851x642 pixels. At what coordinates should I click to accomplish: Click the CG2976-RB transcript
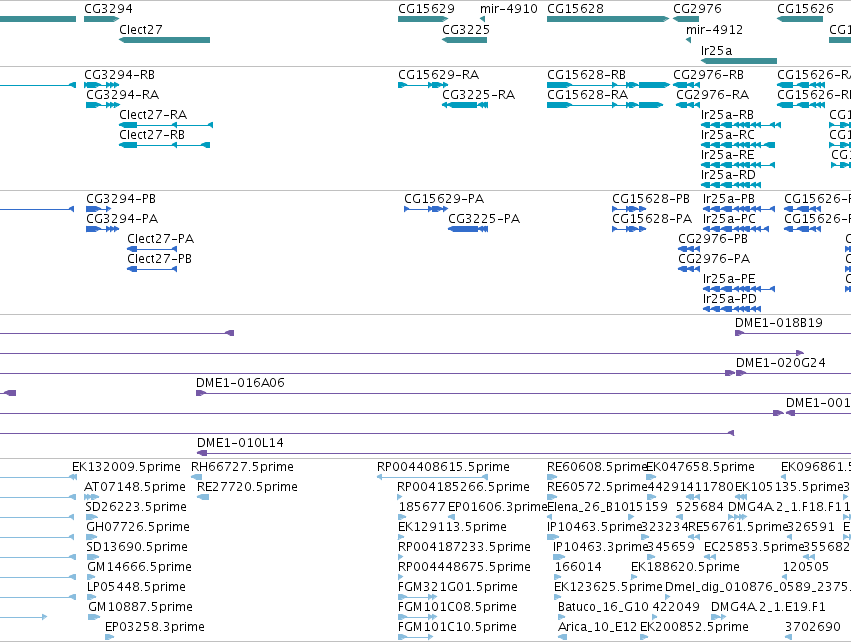click(687, 85)
